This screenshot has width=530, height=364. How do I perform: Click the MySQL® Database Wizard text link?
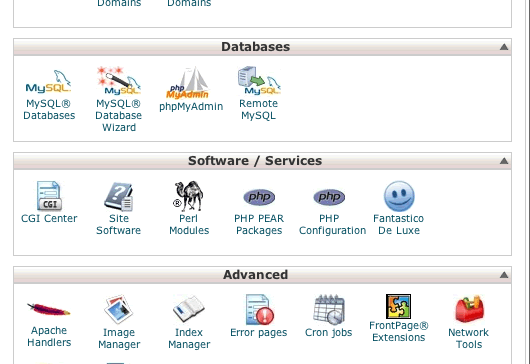(x=119, y=115)
